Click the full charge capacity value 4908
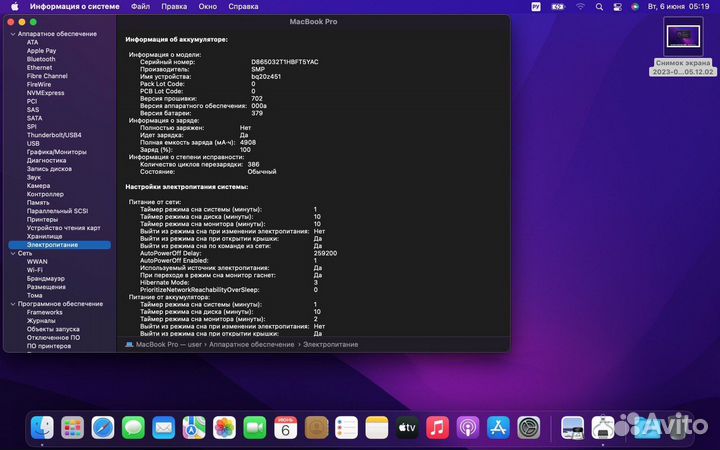 point(248,142)
